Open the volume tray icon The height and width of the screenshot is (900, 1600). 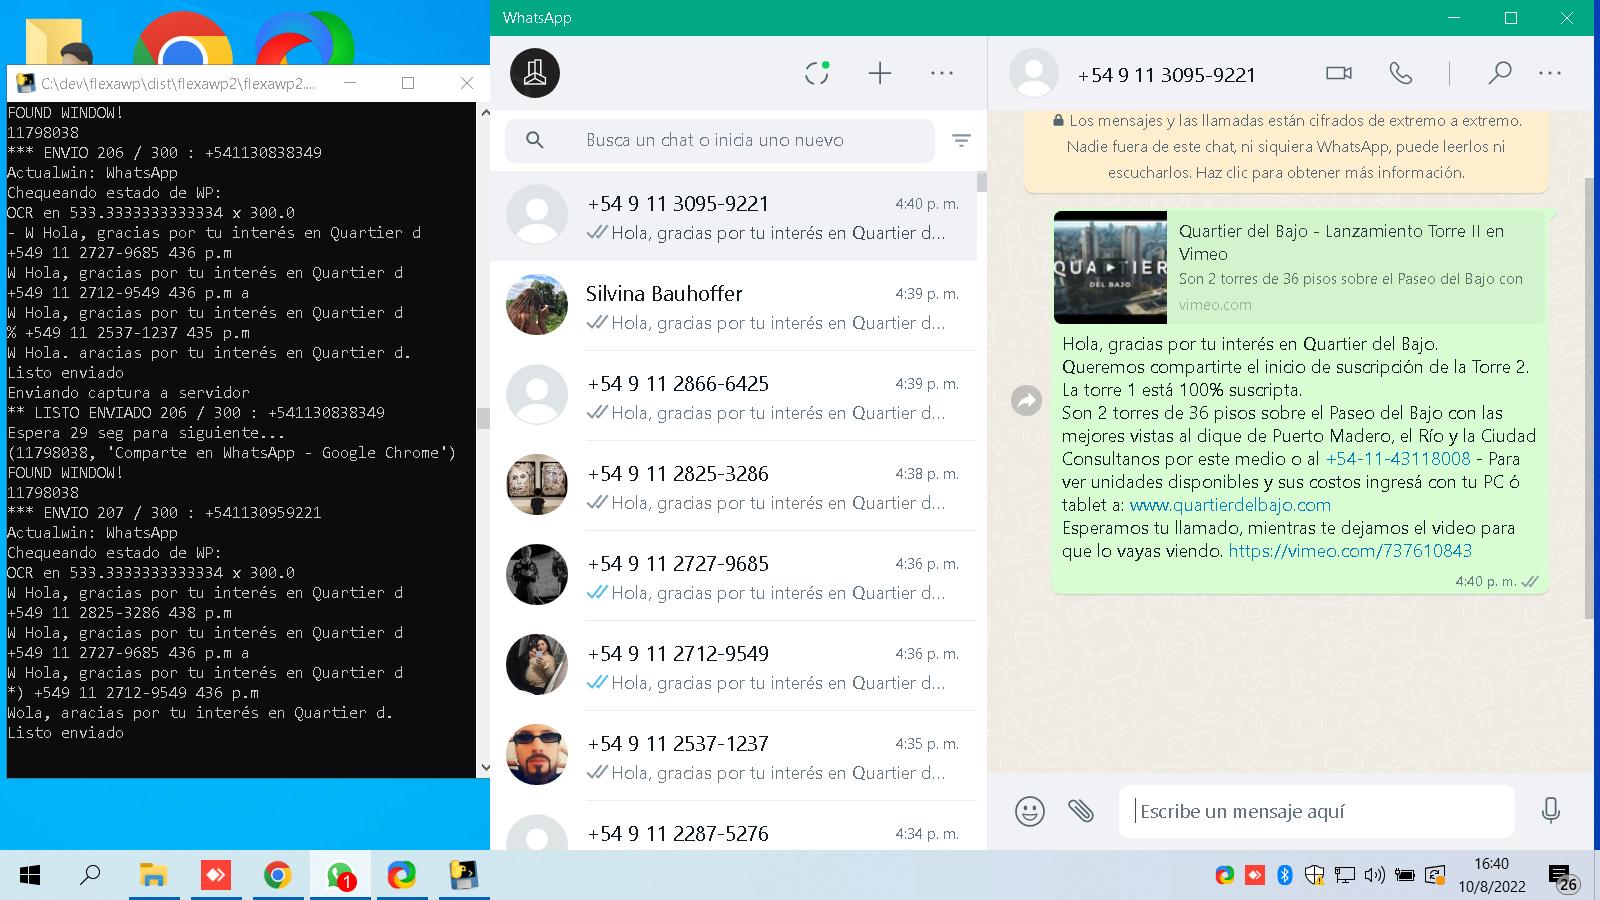pyautogui.click(x=1374, y=876)
